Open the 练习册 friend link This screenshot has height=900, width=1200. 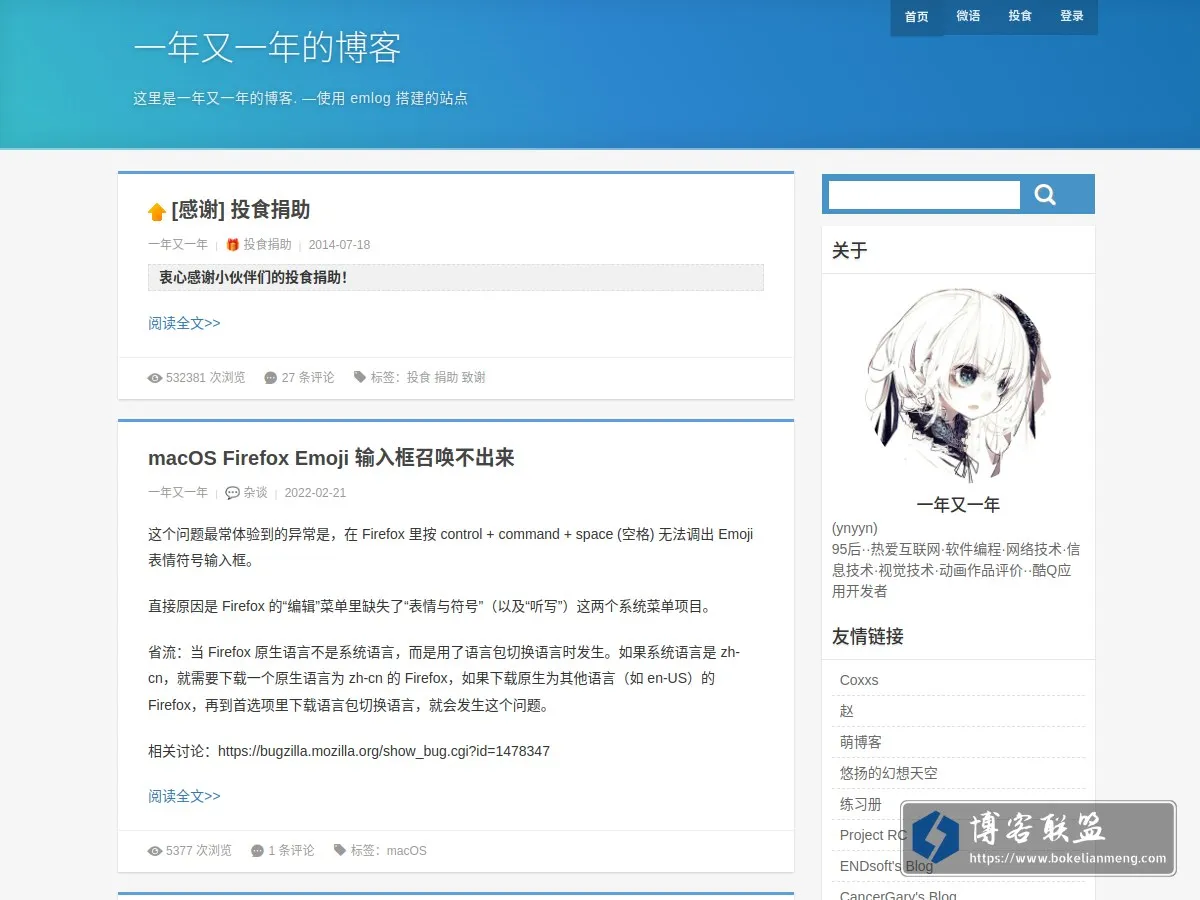[x=861, y=804]
